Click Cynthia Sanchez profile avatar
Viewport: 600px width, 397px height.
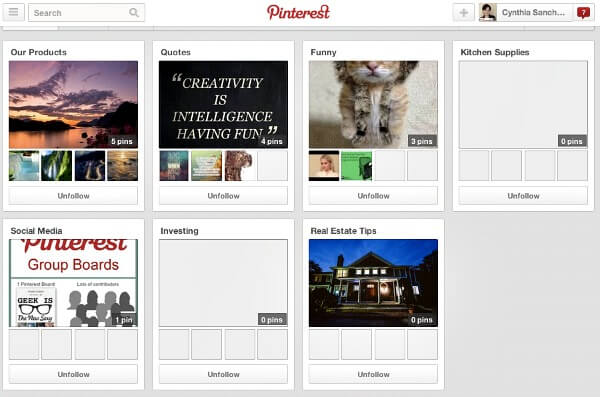tap(488, 13)
